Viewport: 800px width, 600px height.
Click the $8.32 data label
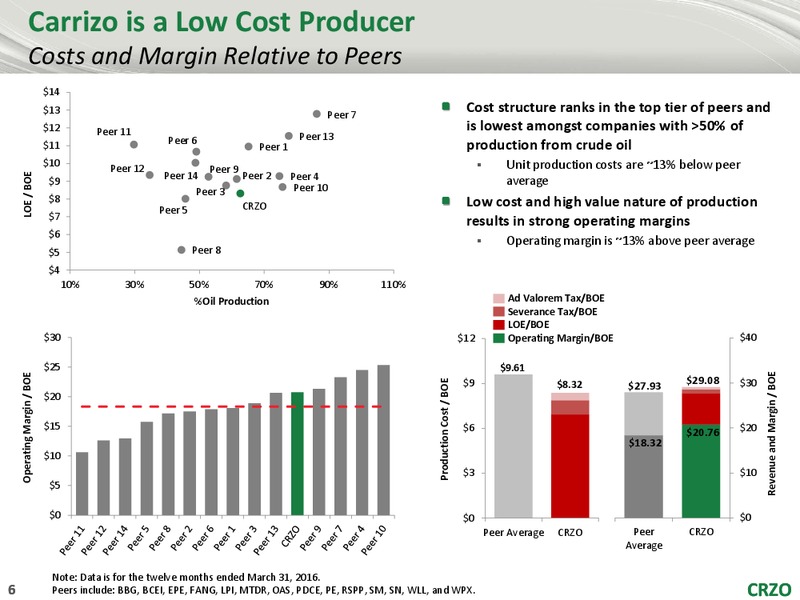point(569,385)
